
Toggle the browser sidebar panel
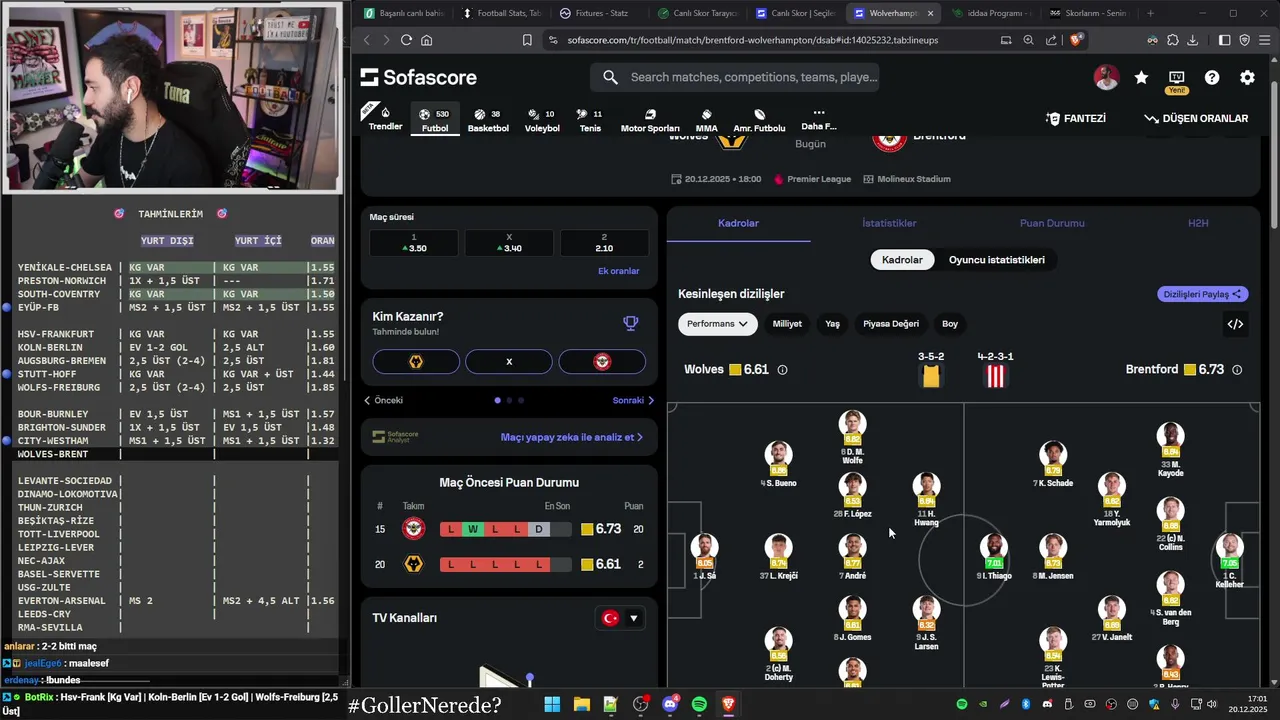click(1224, 40)
